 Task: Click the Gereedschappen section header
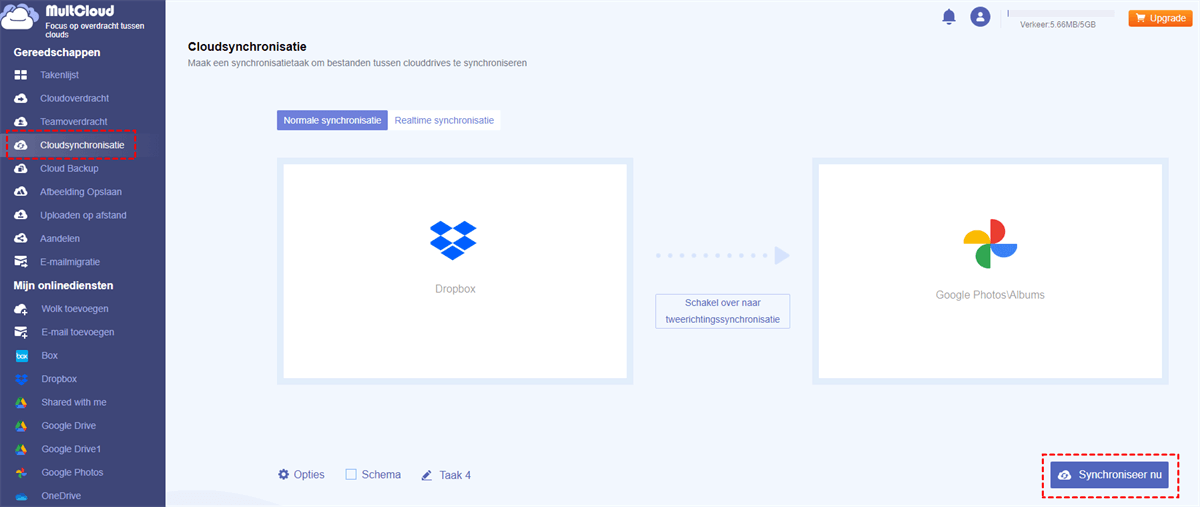(x=56, y=52)
